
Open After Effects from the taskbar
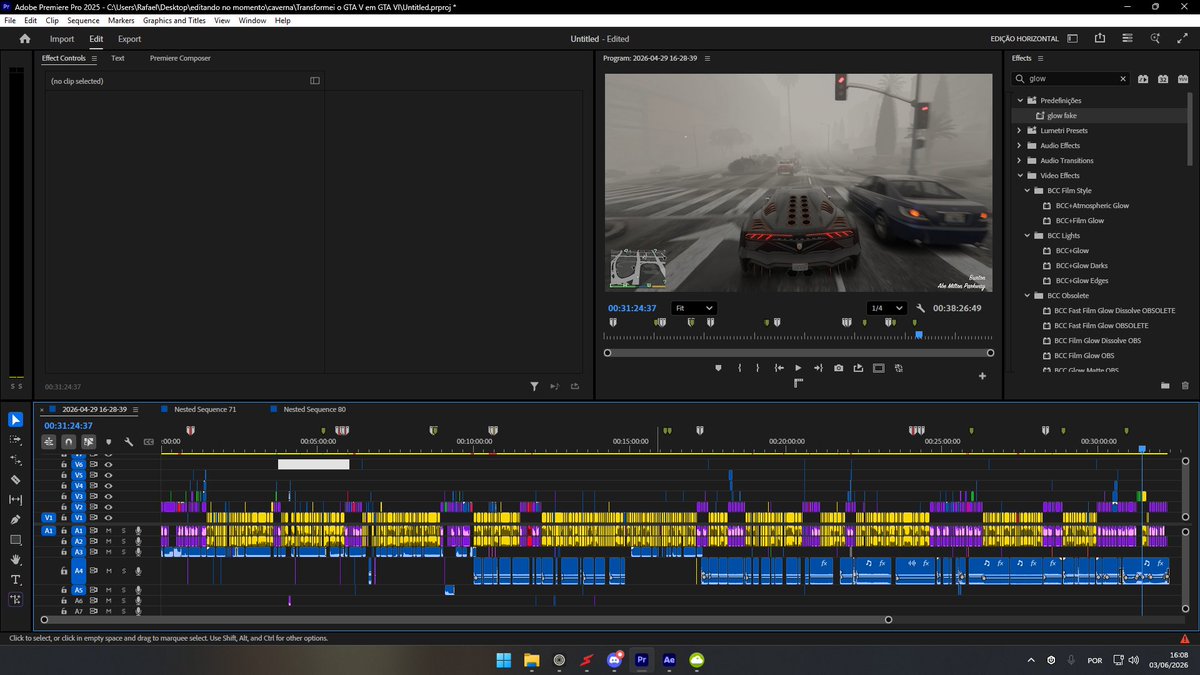pyautogui.click(x=670, y=660)
